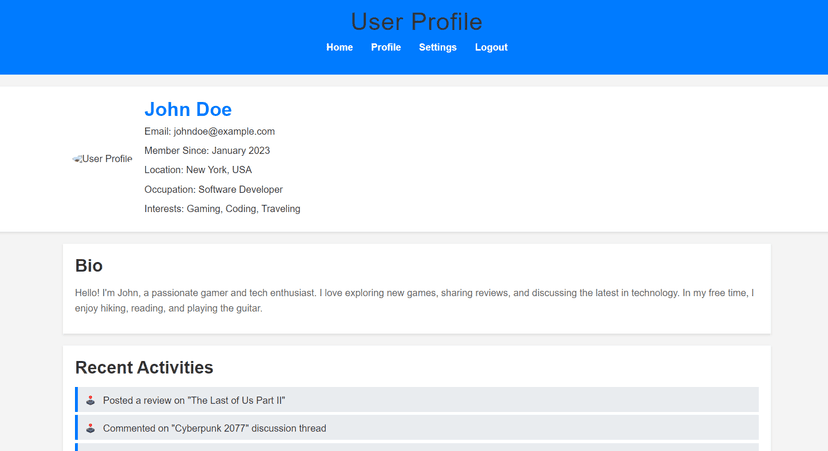Click the joystick icon beside the Cyberpunk comment
828x451 pixels.
point(90,428)
